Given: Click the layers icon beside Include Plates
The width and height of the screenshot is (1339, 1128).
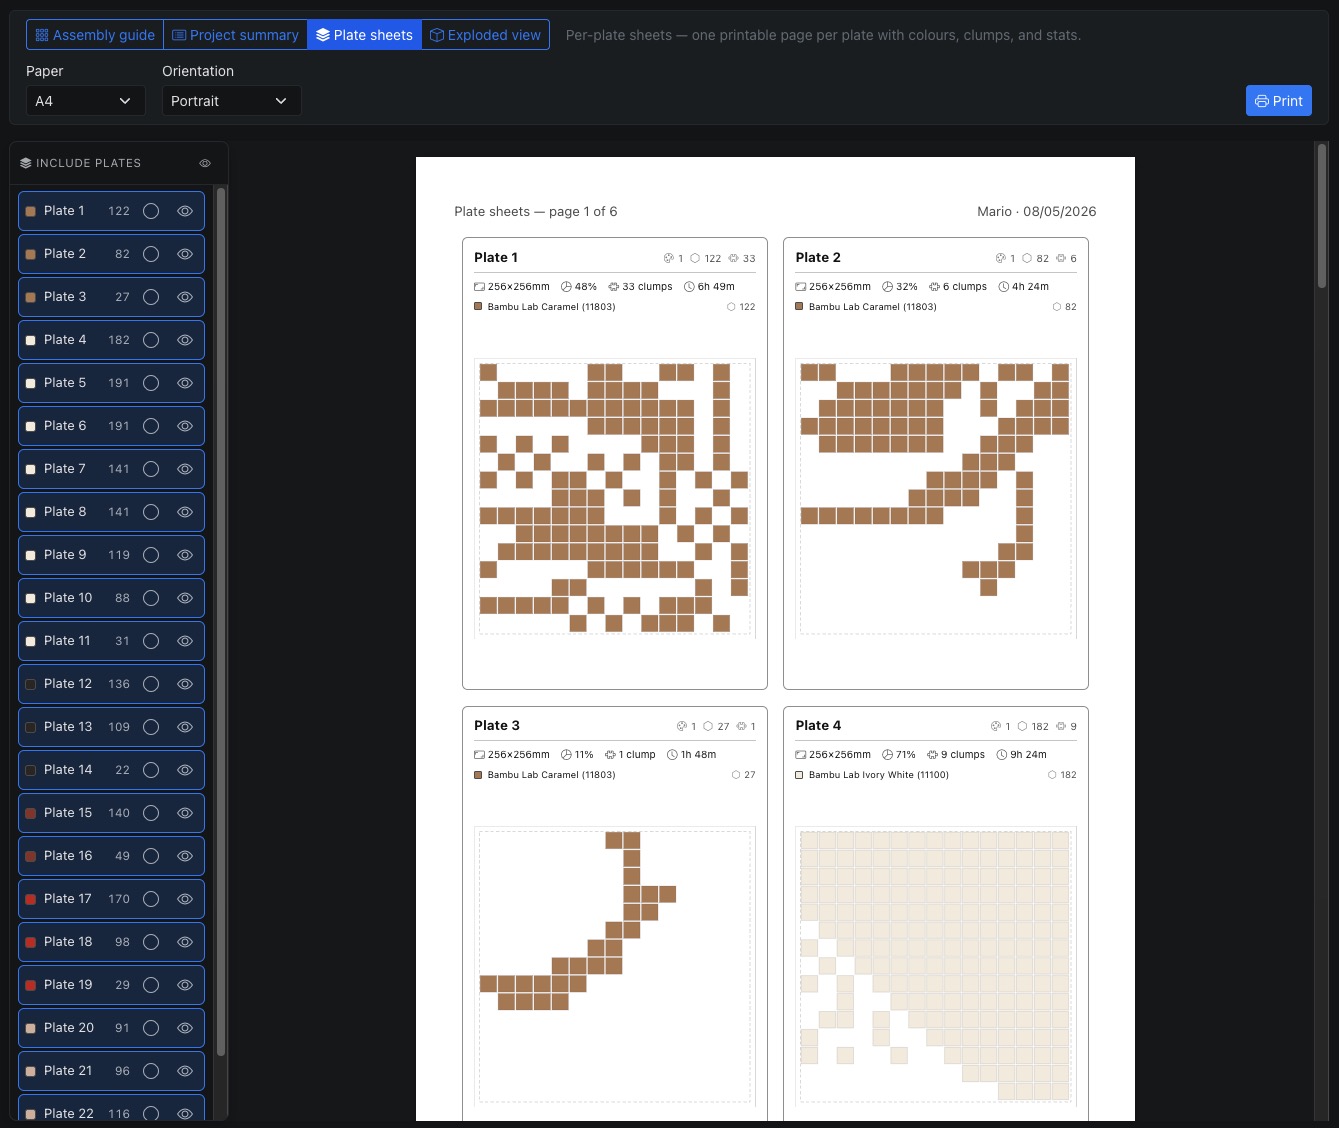Looking at the screenshot, I should tap(26, 163).
